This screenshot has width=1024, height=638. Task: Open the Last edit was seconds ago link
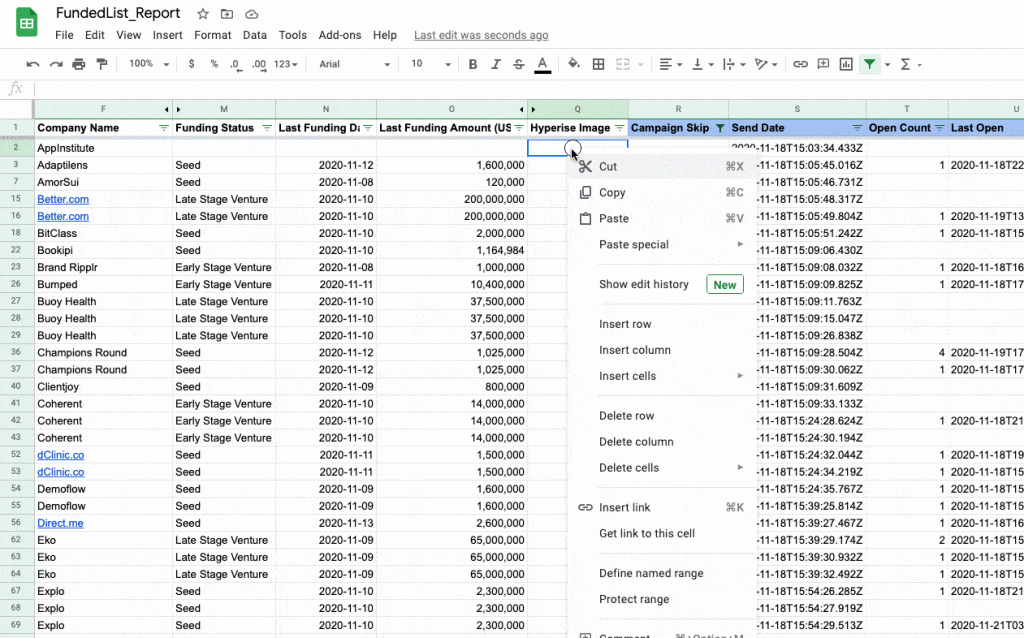(x=481, y=35)
